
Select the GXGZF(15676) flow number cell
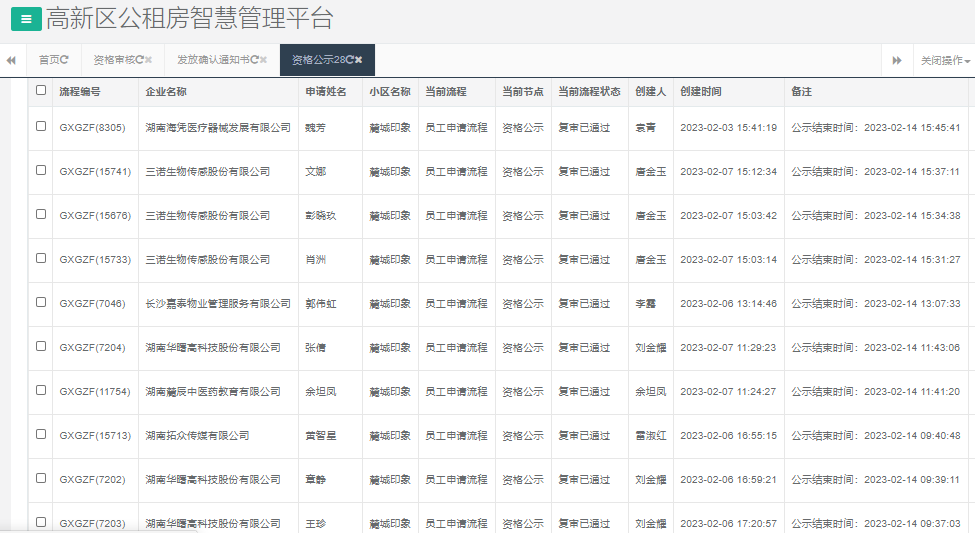click(95, 216)
